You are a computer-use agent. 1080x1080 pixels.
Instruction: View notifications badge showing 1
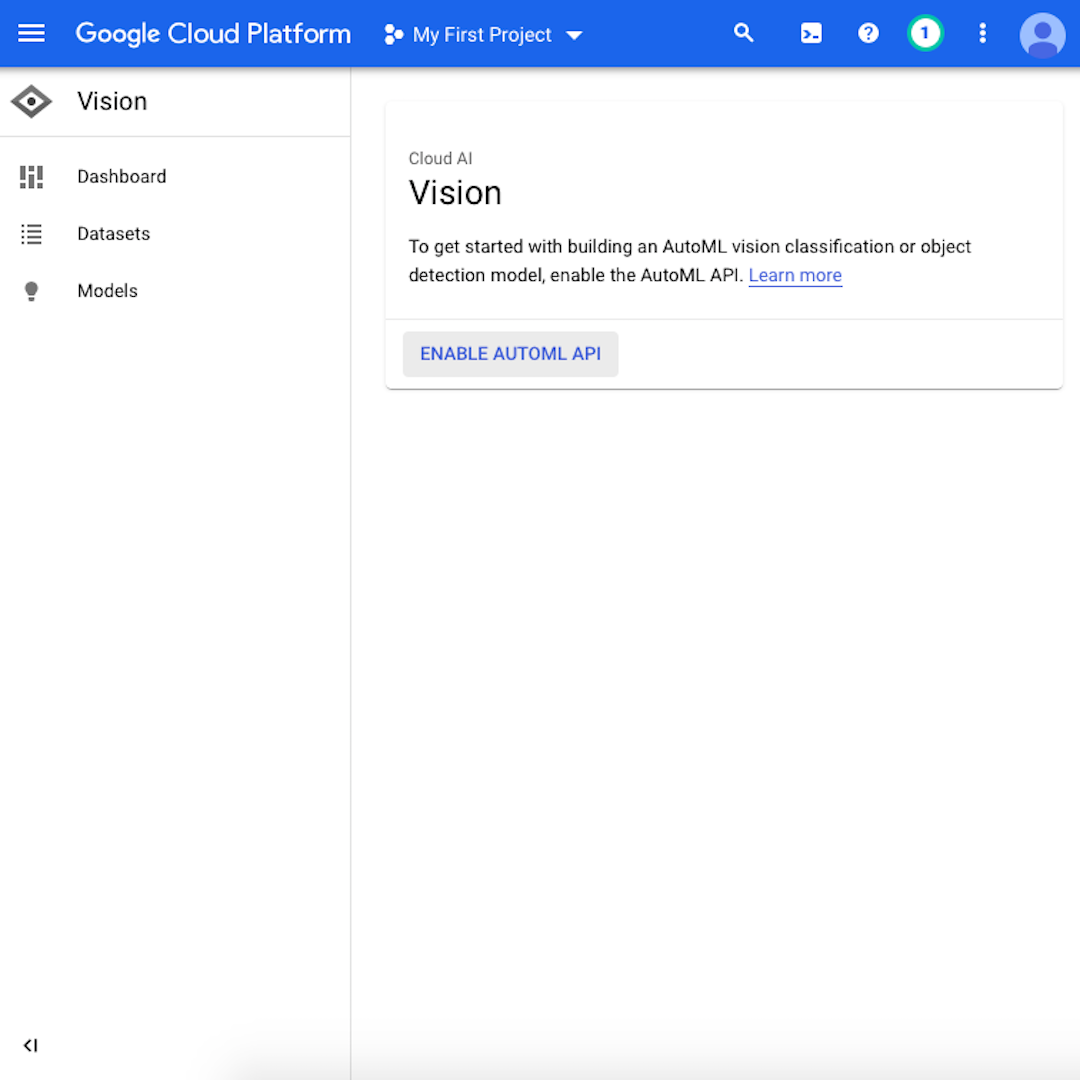(x=925, y=33)
